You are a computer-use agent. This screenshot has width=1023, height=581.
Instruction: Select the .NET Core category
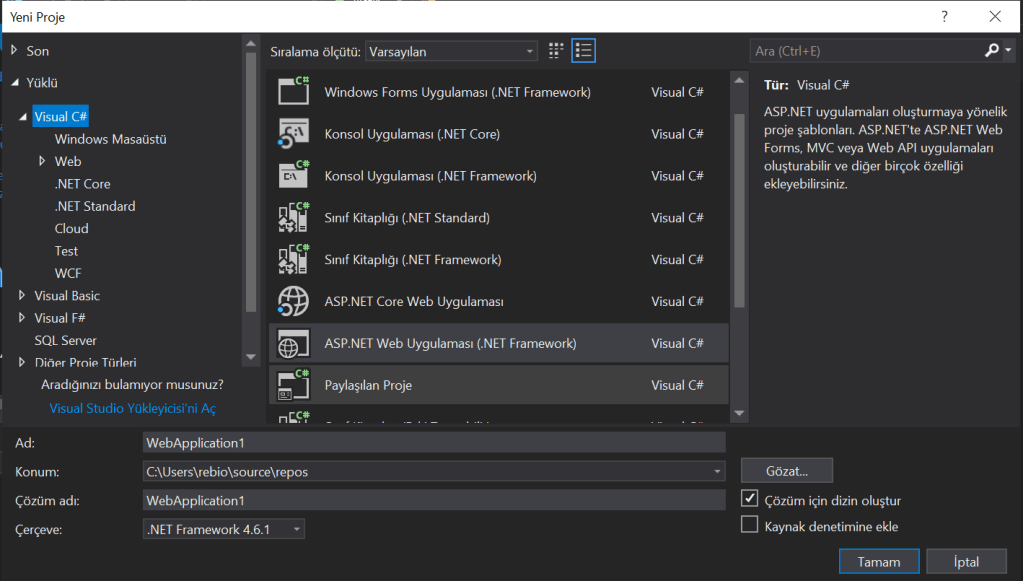(82, 184)
